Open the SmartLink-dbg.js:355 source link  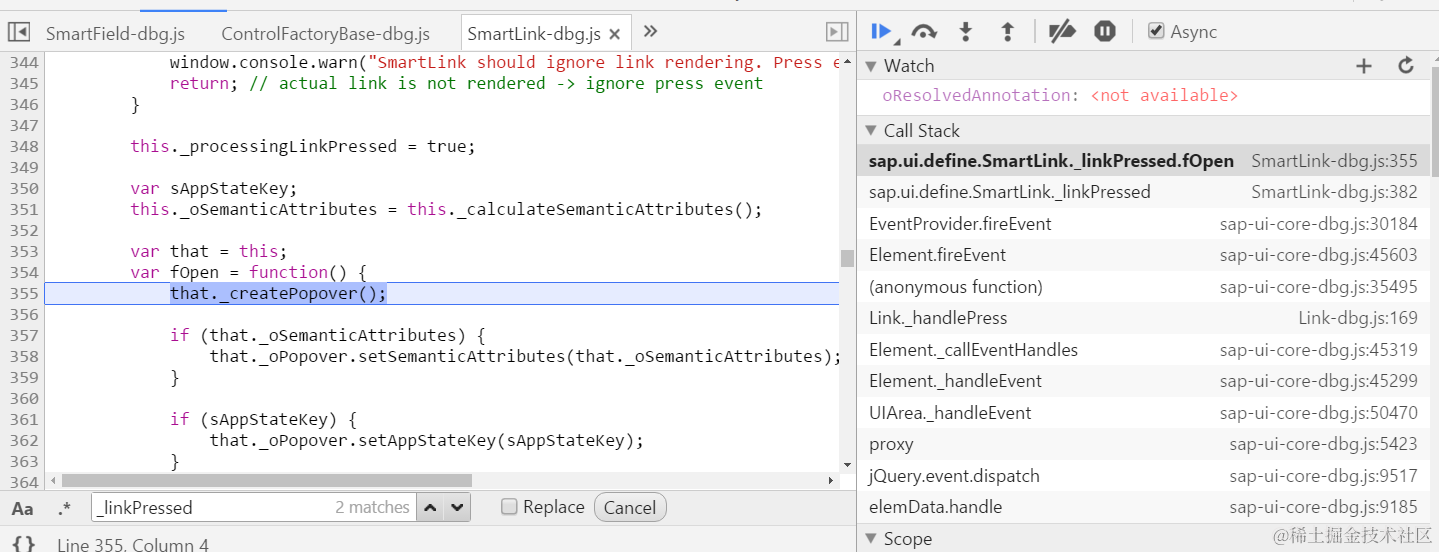point(1334,161)
